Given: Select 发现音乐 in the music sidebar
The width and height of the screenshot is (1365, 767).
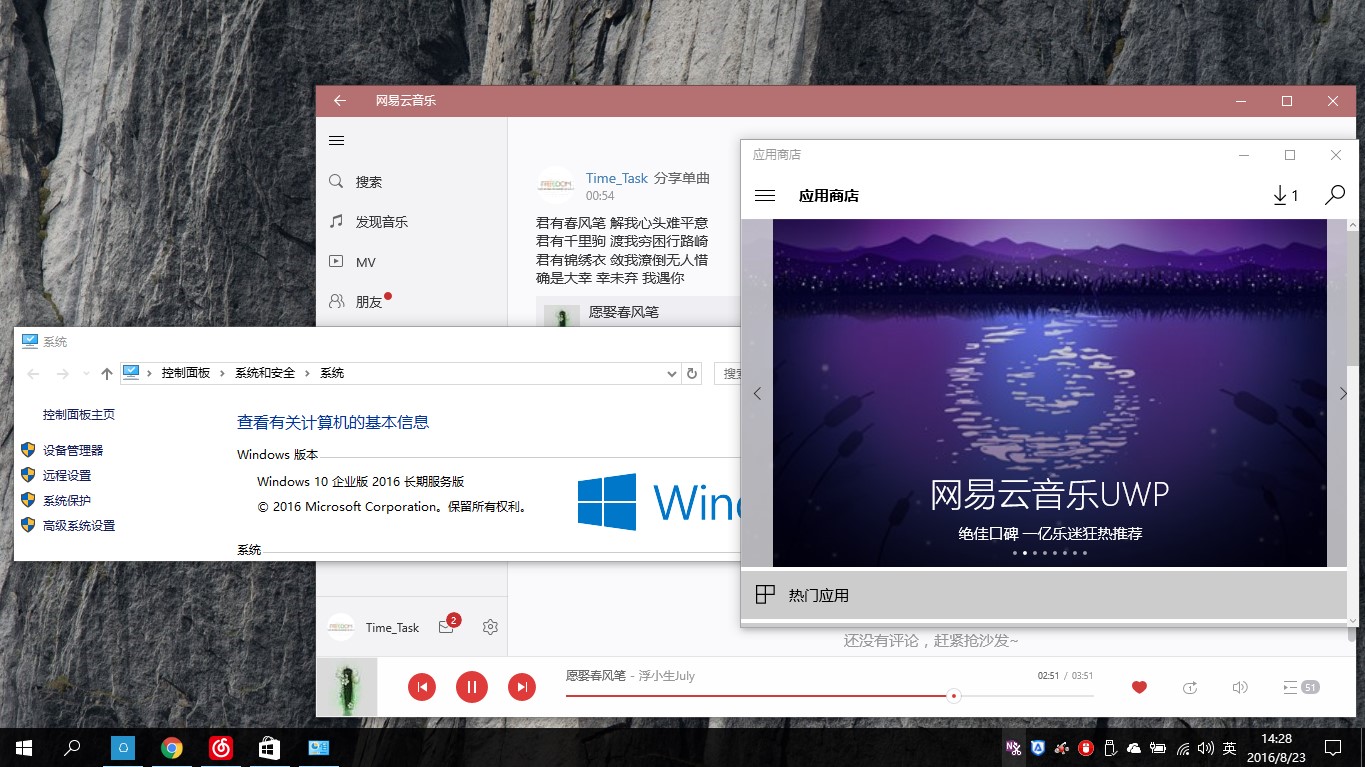Looking at the screenshot, I should coord(381,222).
